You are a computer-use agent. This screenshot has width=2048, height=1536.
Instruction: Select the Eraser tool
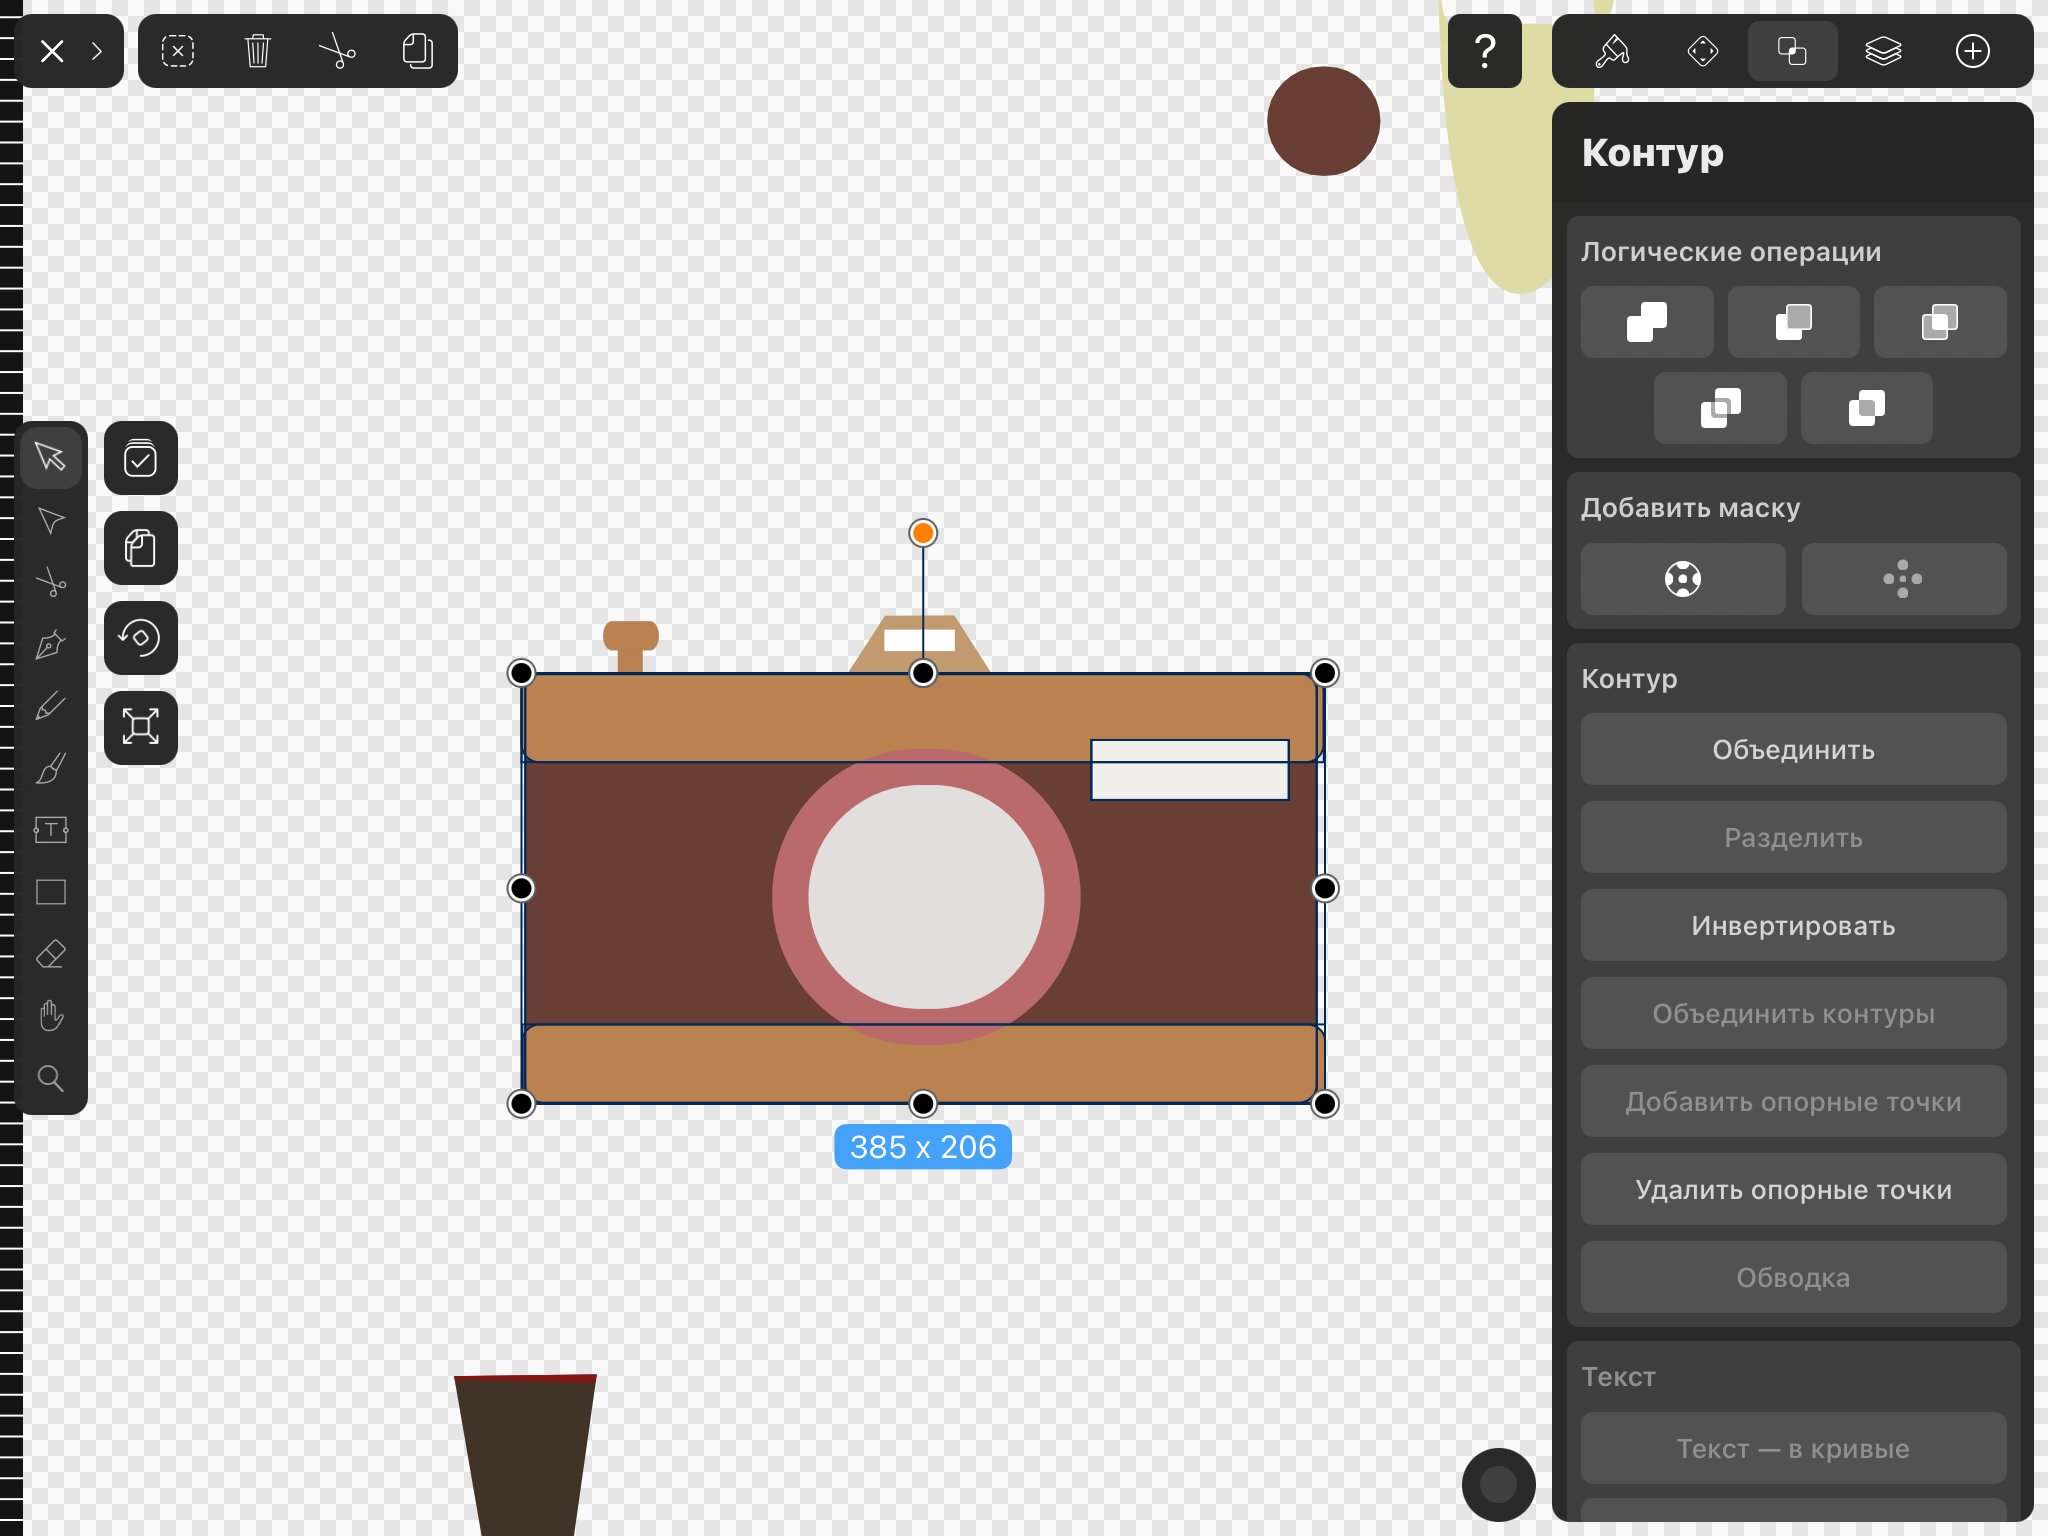coord(51,954)
